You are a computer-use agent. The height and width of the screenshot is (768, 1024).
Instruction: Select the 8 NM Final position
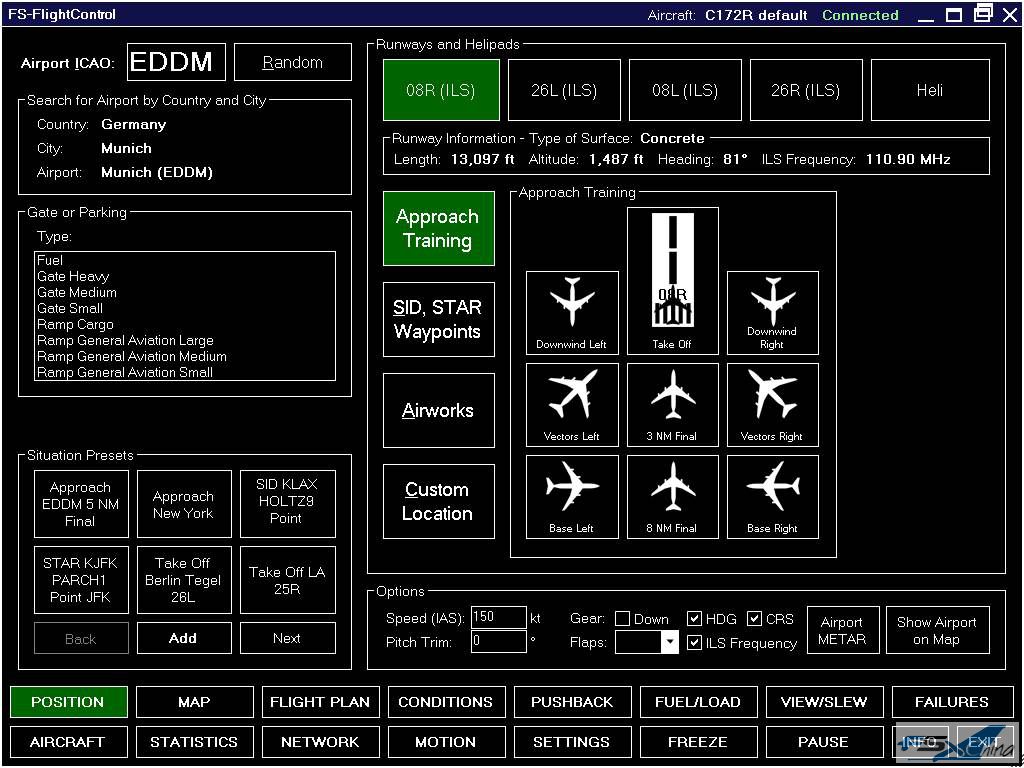pos(673,497)
